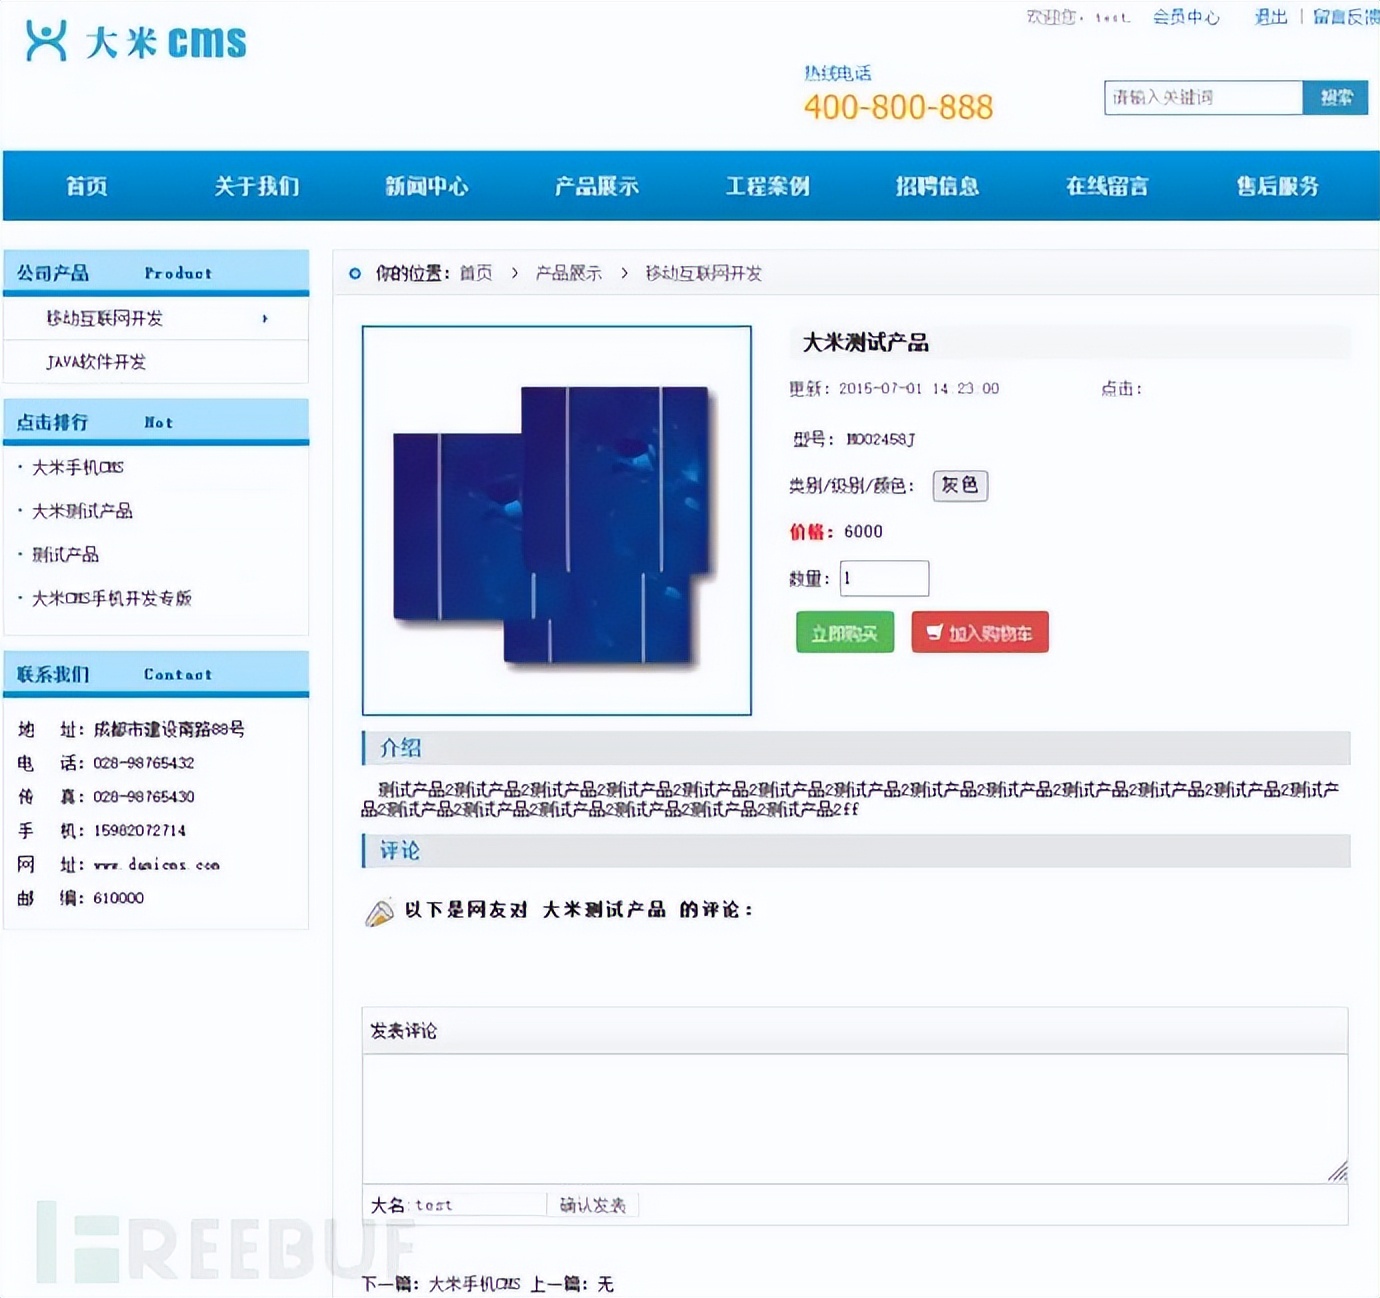The width and height of the screenshot is (1380, 1298).
Task: Click the shopping cart icon inside 加入购物车
Action: (x=934, y=631)
